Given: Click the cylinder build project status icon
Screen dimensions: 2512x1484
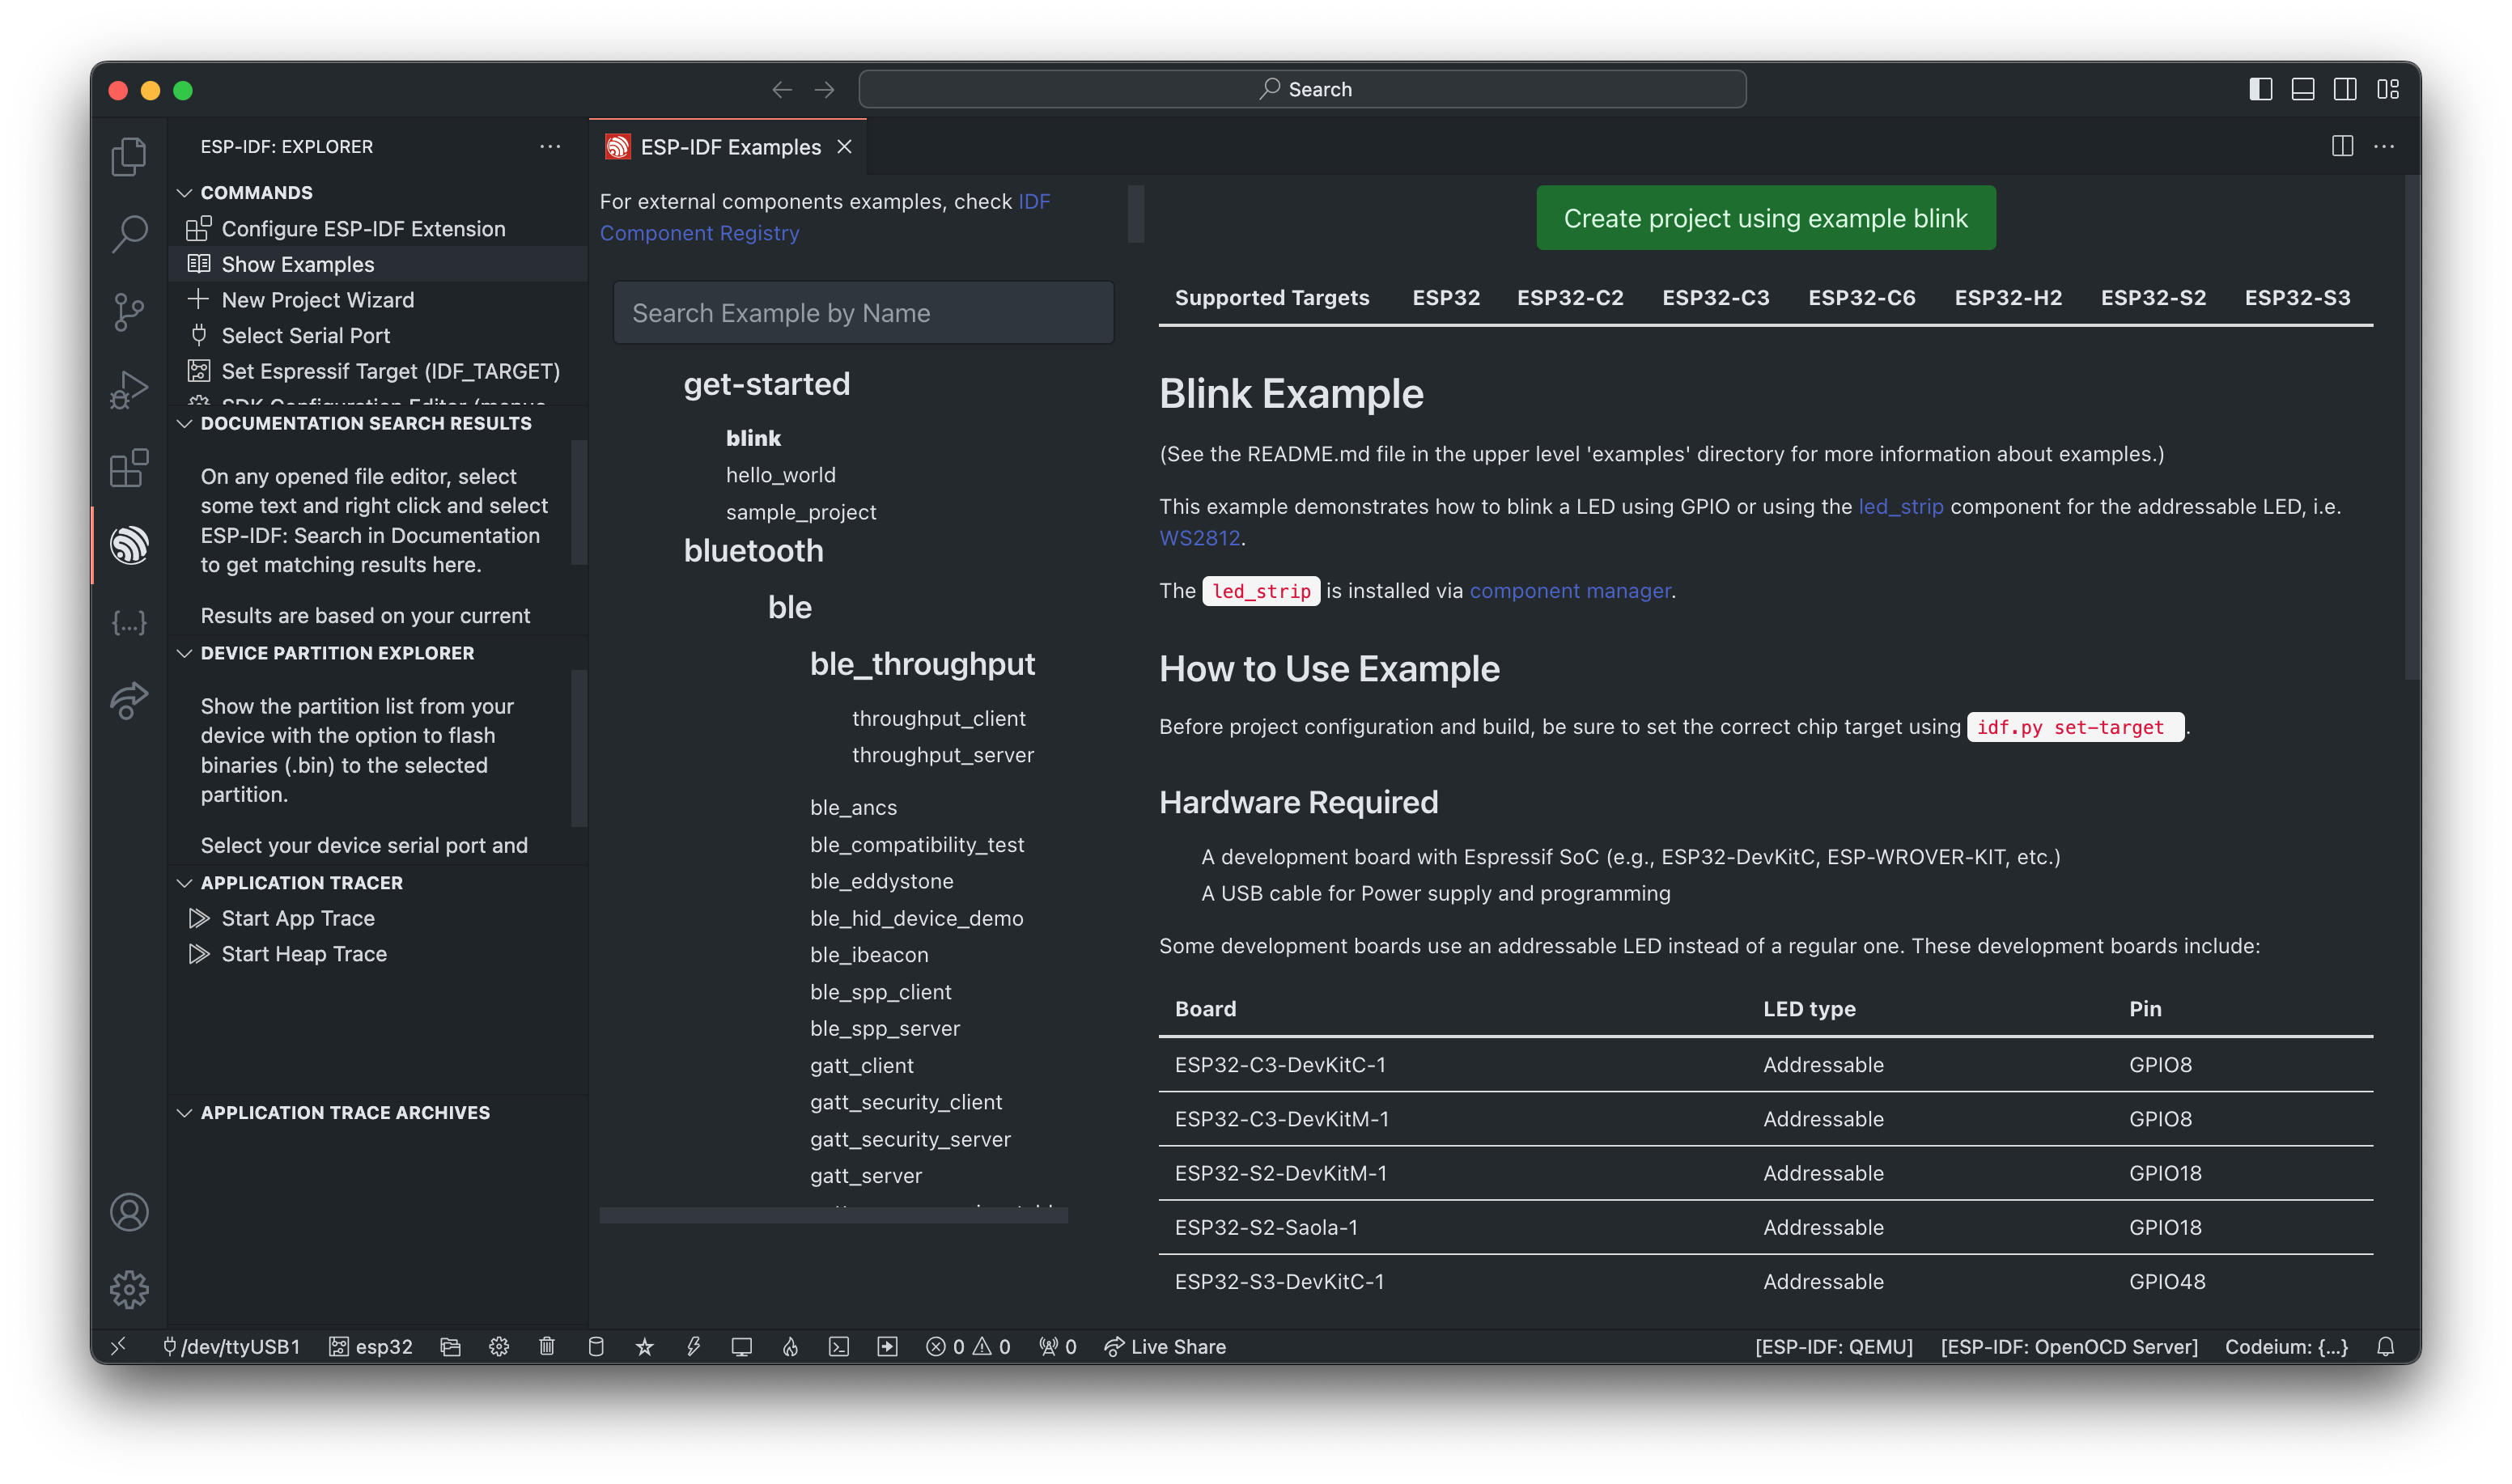Looking at the screenshot, I should tap(596, 1346).
